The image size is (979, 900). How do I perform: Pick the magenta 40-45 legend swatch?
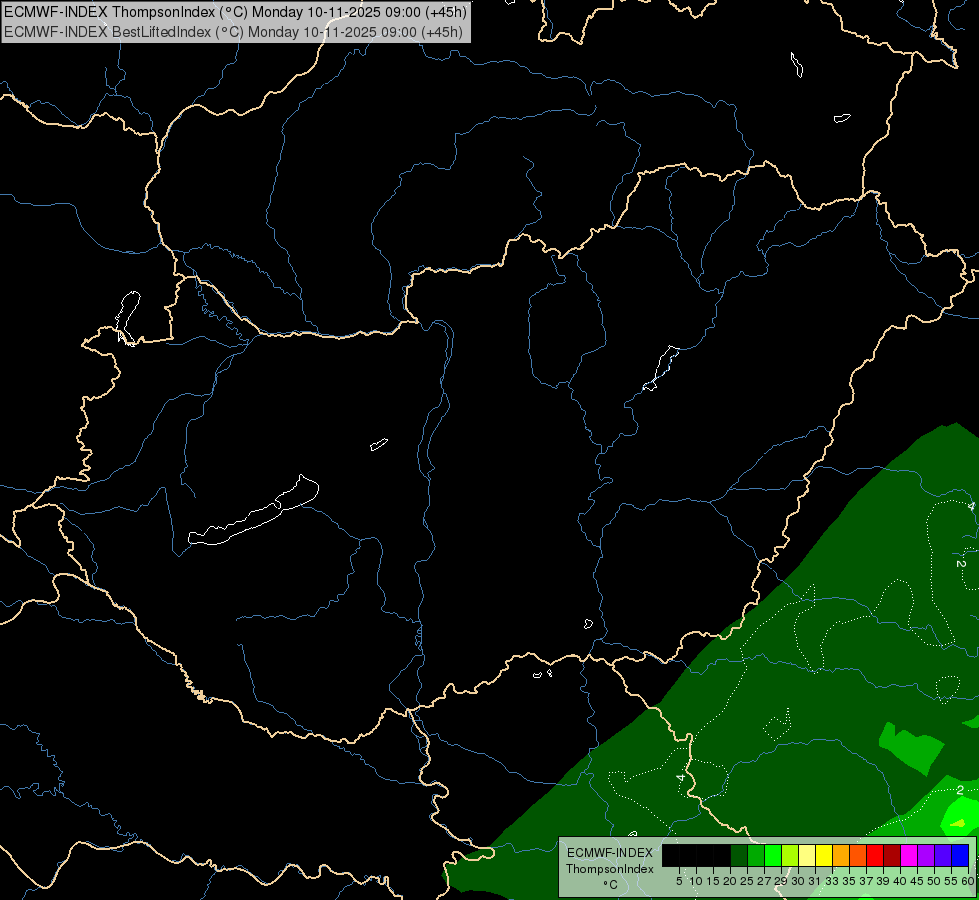tap(909, 855)
